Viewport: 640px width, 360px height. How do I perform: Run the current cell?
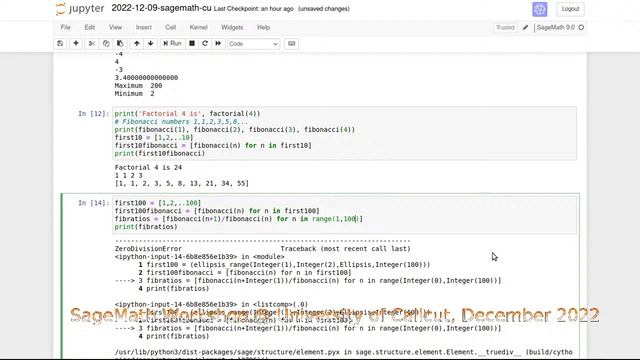(x=172, y=44)
